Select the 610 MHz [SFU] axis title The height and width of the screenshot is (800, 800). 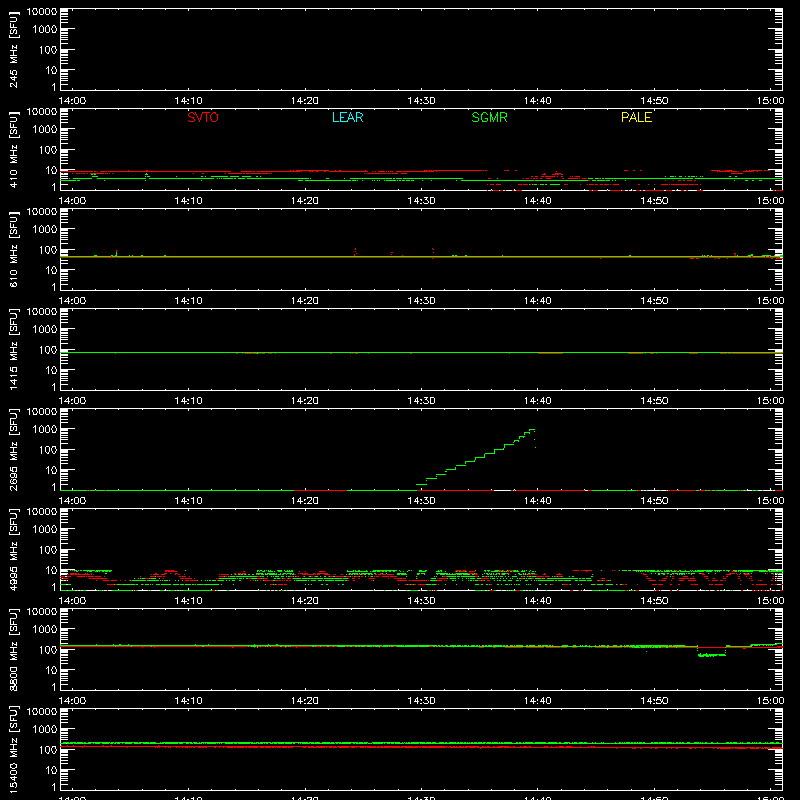14,249
